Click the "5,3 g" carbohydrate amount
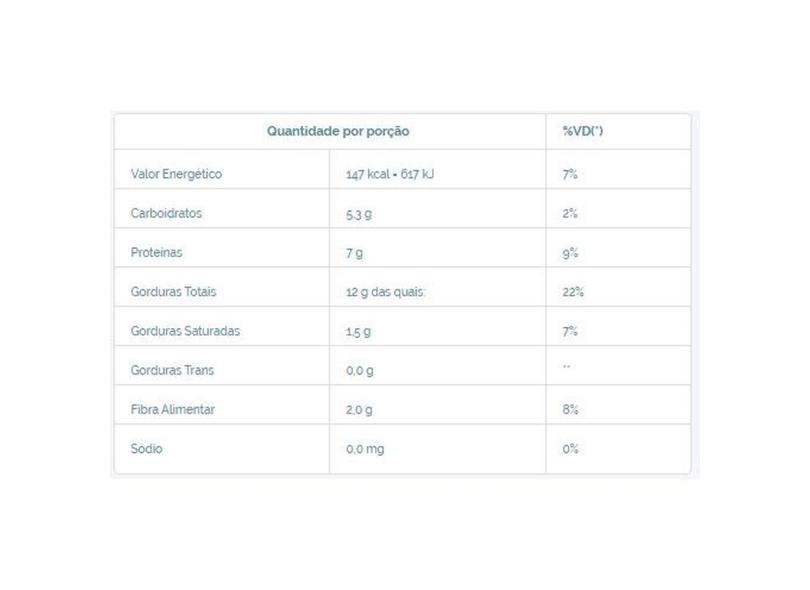Image resolution: width=810 pixels, height=590 pixels. click(360, 213)
